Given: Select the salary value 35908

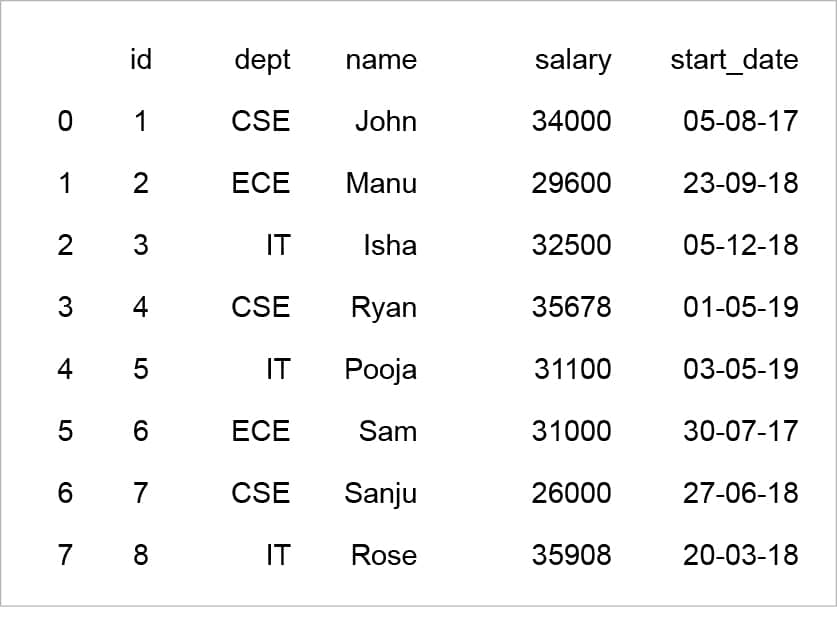Looking at the screenshot, I should click(571, 556).
